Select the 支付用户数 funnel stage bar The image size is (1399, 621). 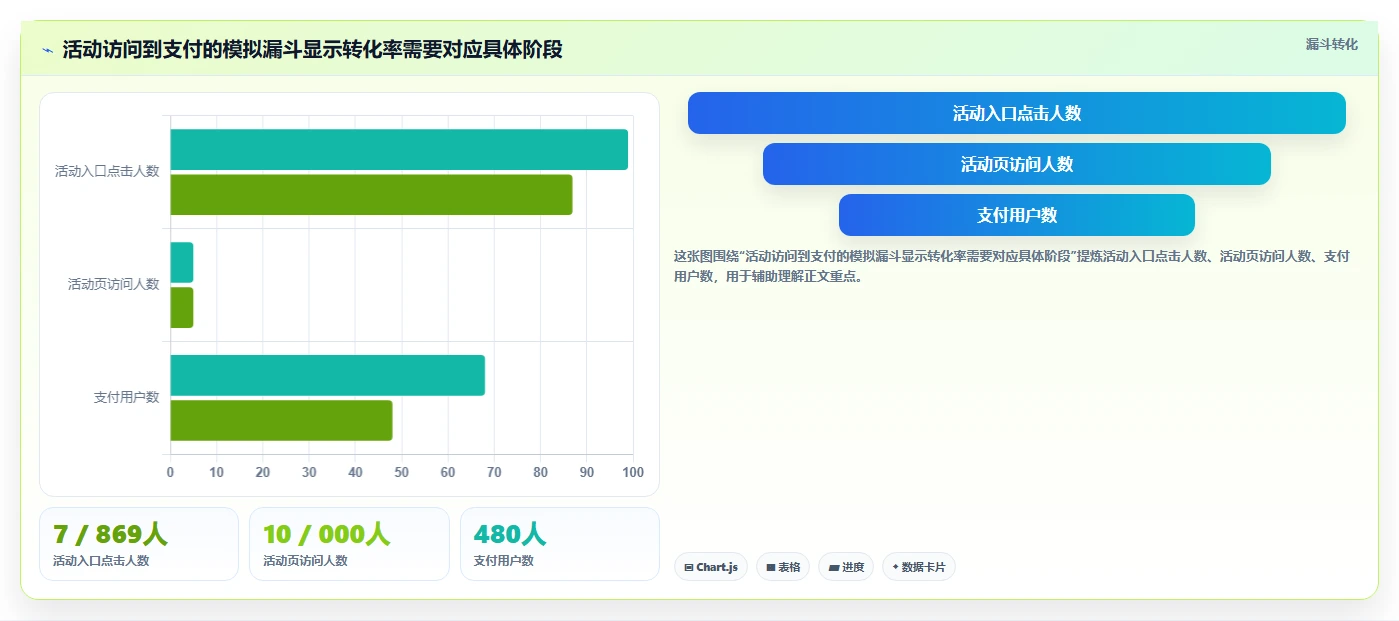(1016, 215)
